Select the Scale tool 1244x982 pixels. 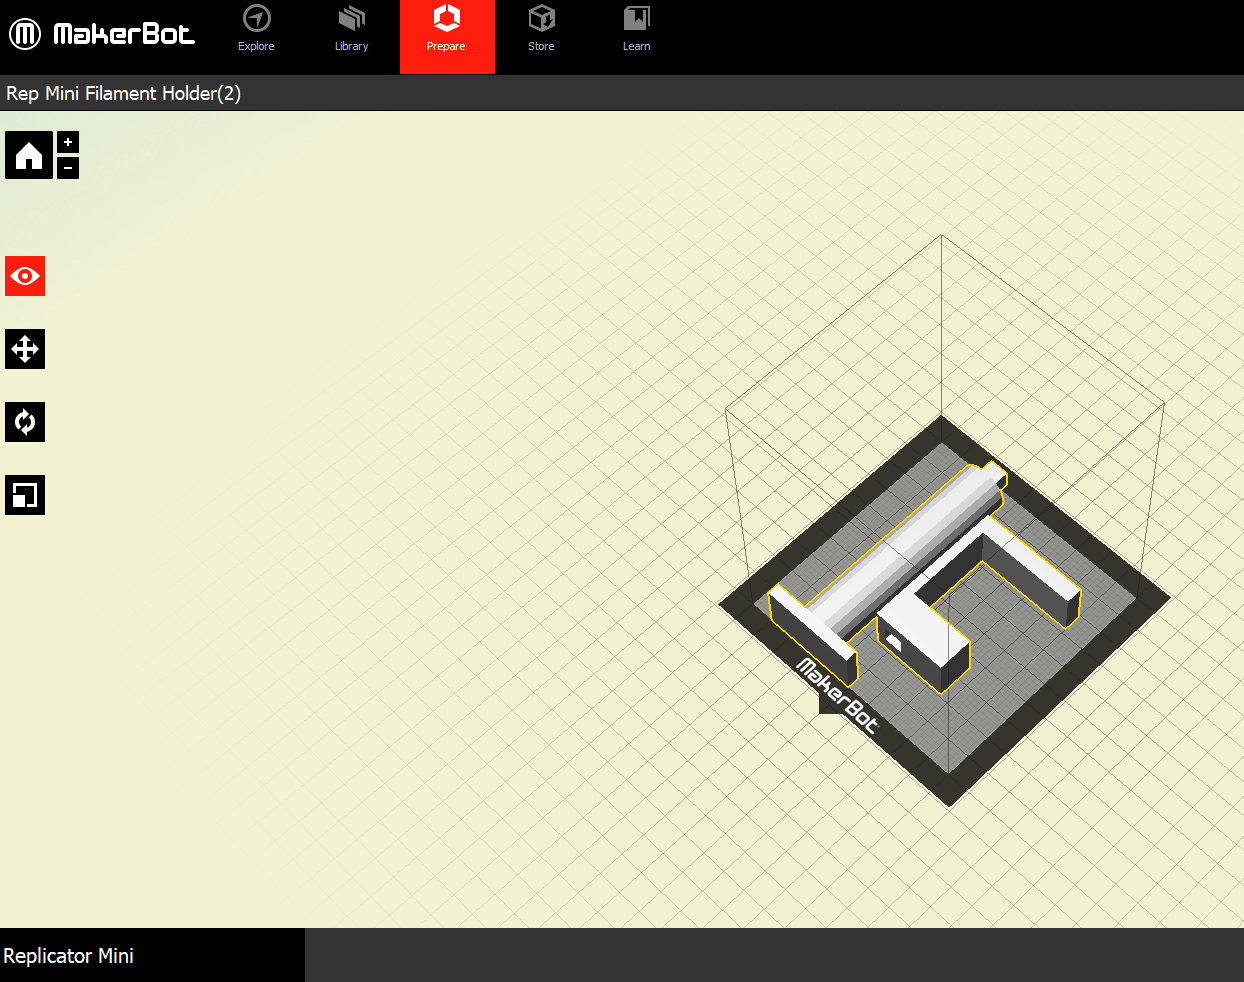click(25, 495)
